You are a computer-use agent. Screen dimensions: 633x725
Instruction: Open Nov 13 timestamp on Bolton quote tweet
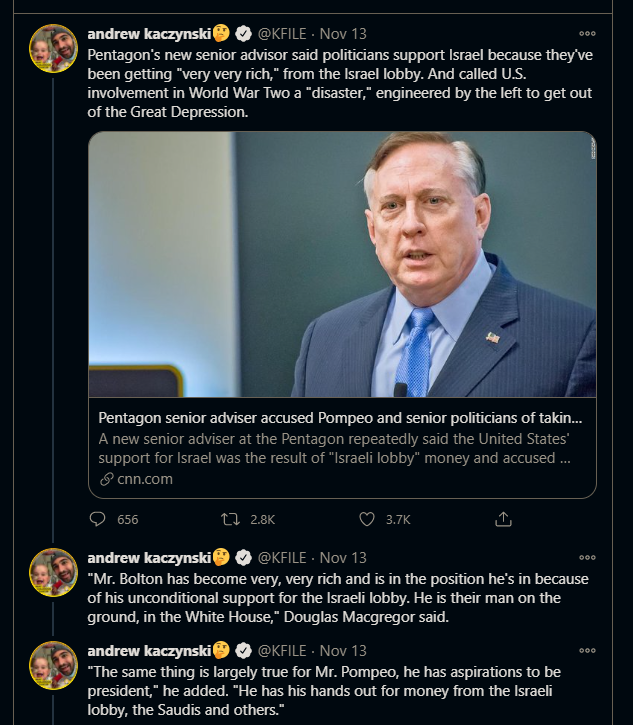(x=343, y=557)
